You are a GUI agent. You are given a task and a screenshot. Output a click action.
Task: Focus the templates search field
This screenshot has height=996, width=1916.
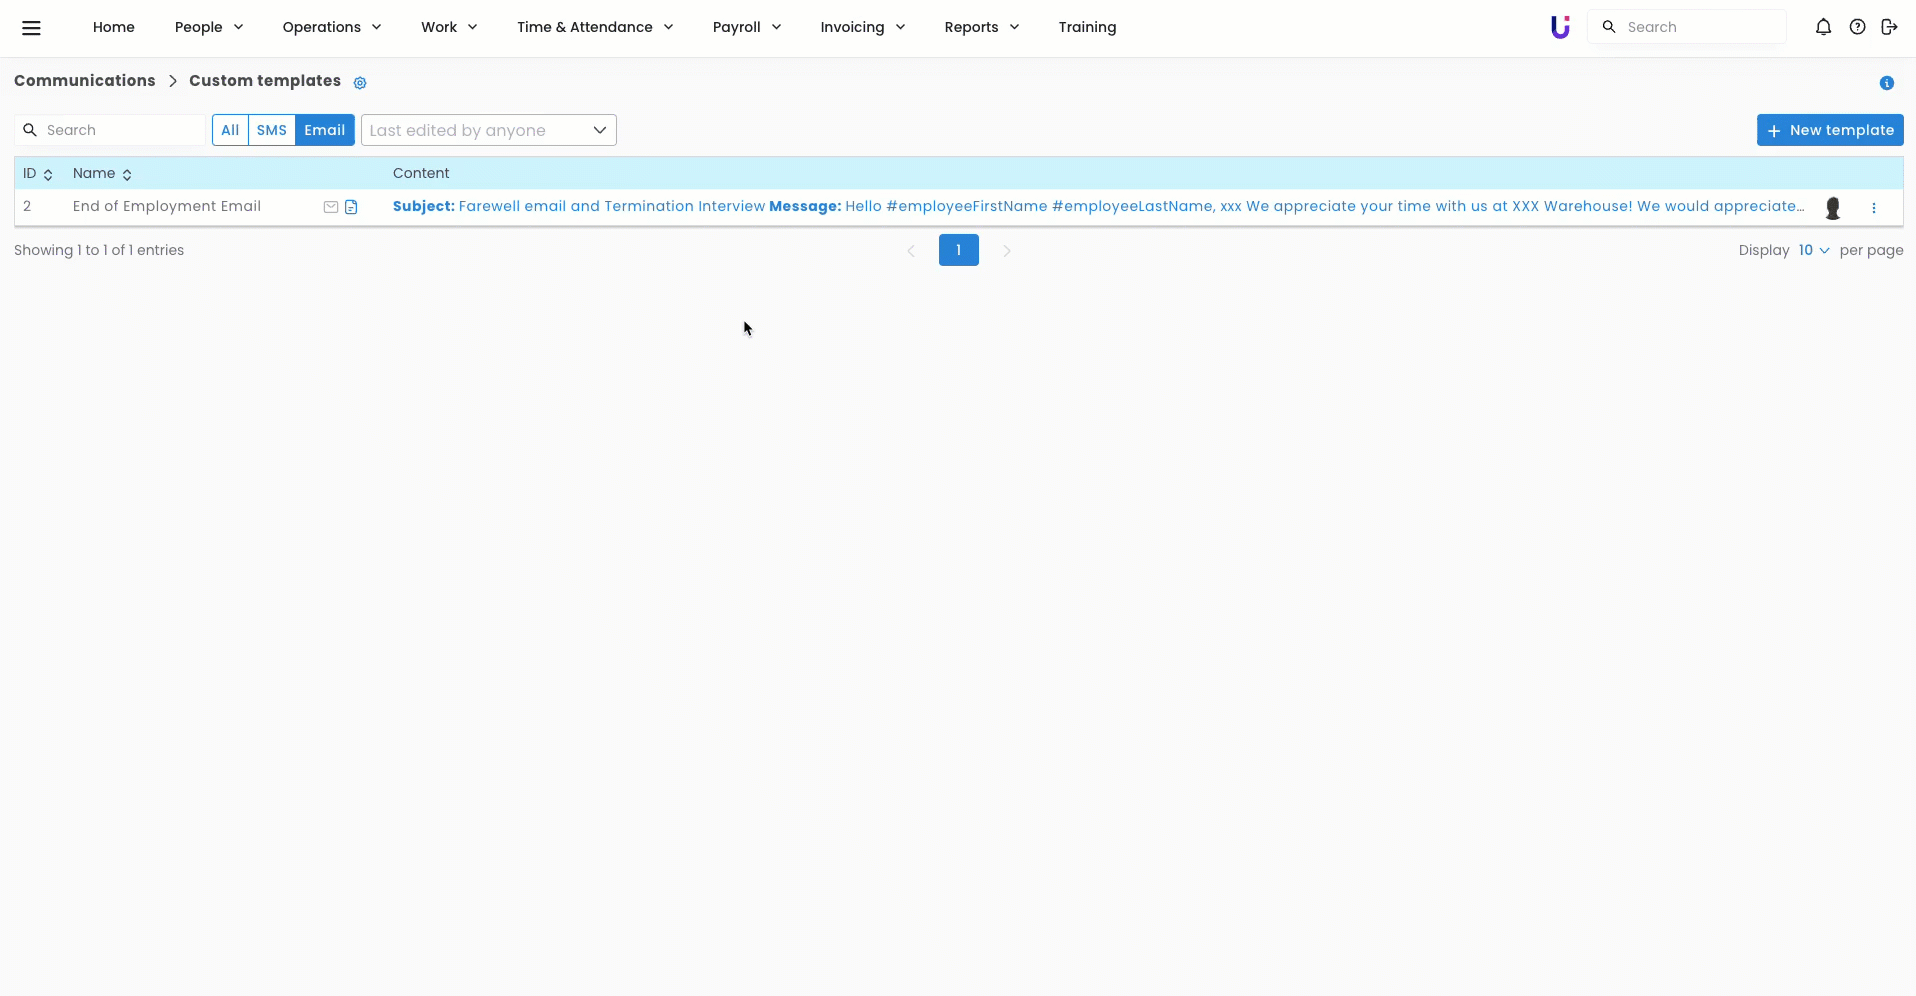click(120, 130)
